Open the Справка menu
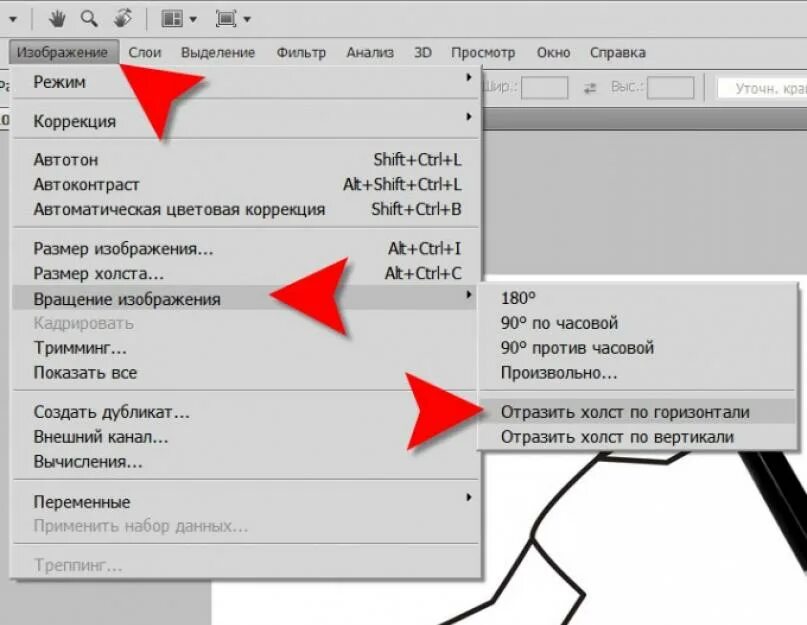The image size is (807, 625). tap(618, 53)
